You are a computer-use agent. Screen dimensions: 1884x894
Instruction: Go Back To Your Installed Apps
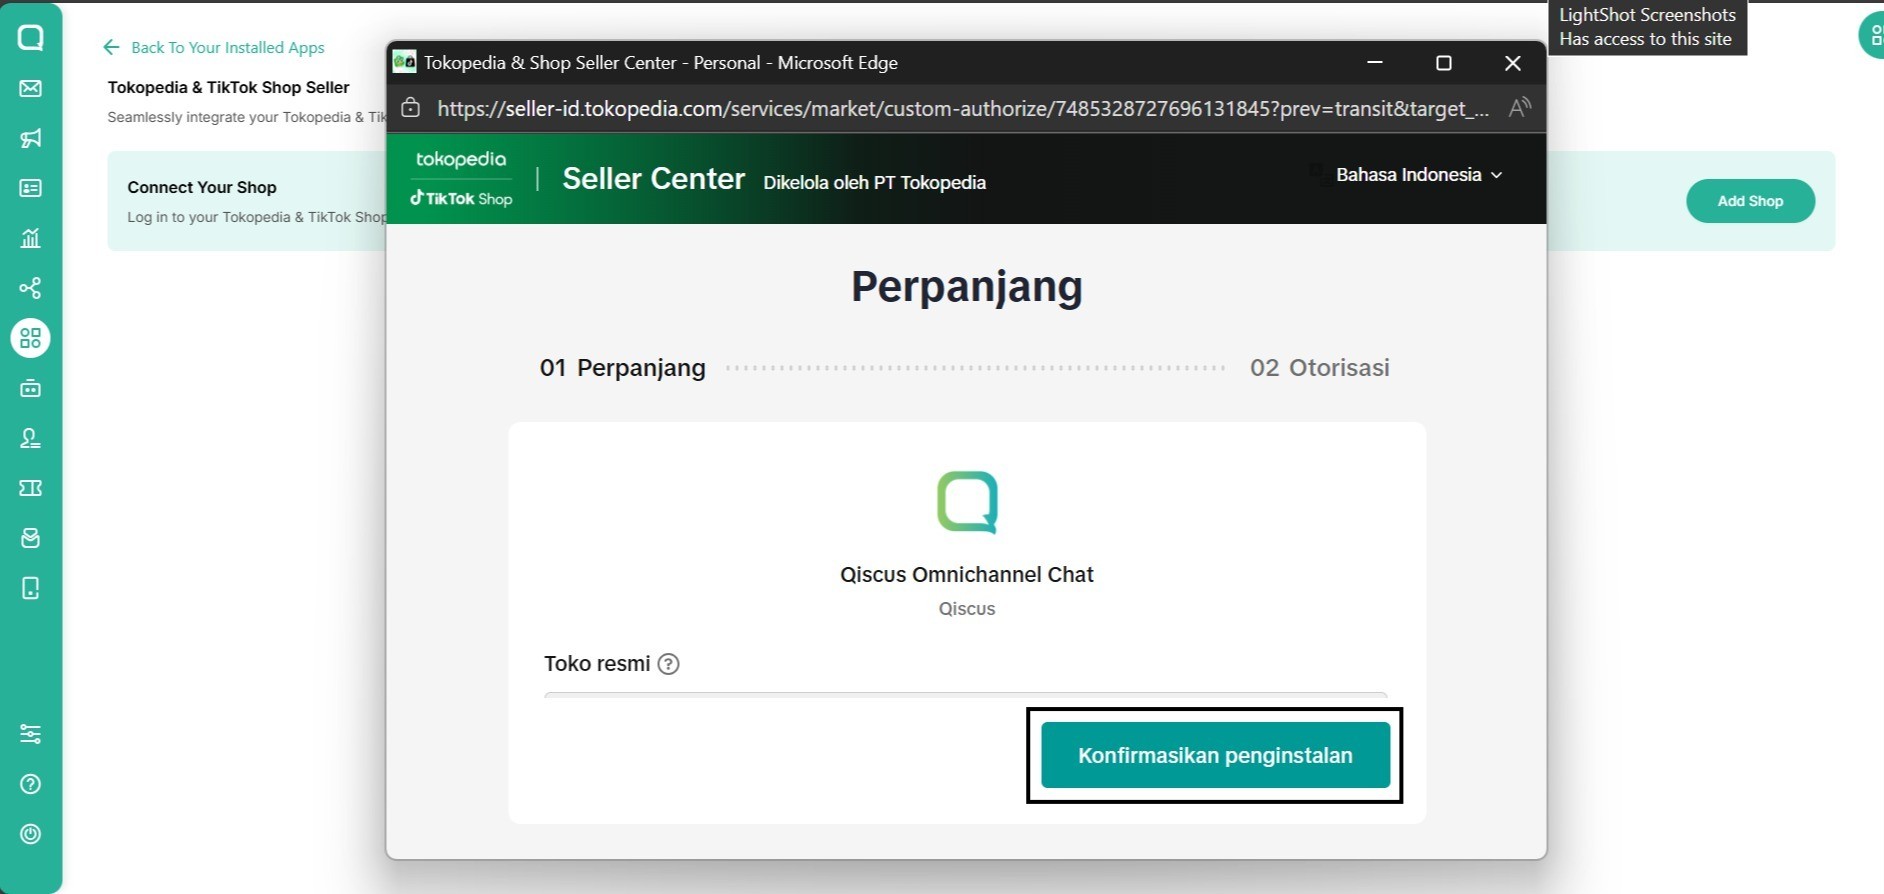click(x=214, y=47)
